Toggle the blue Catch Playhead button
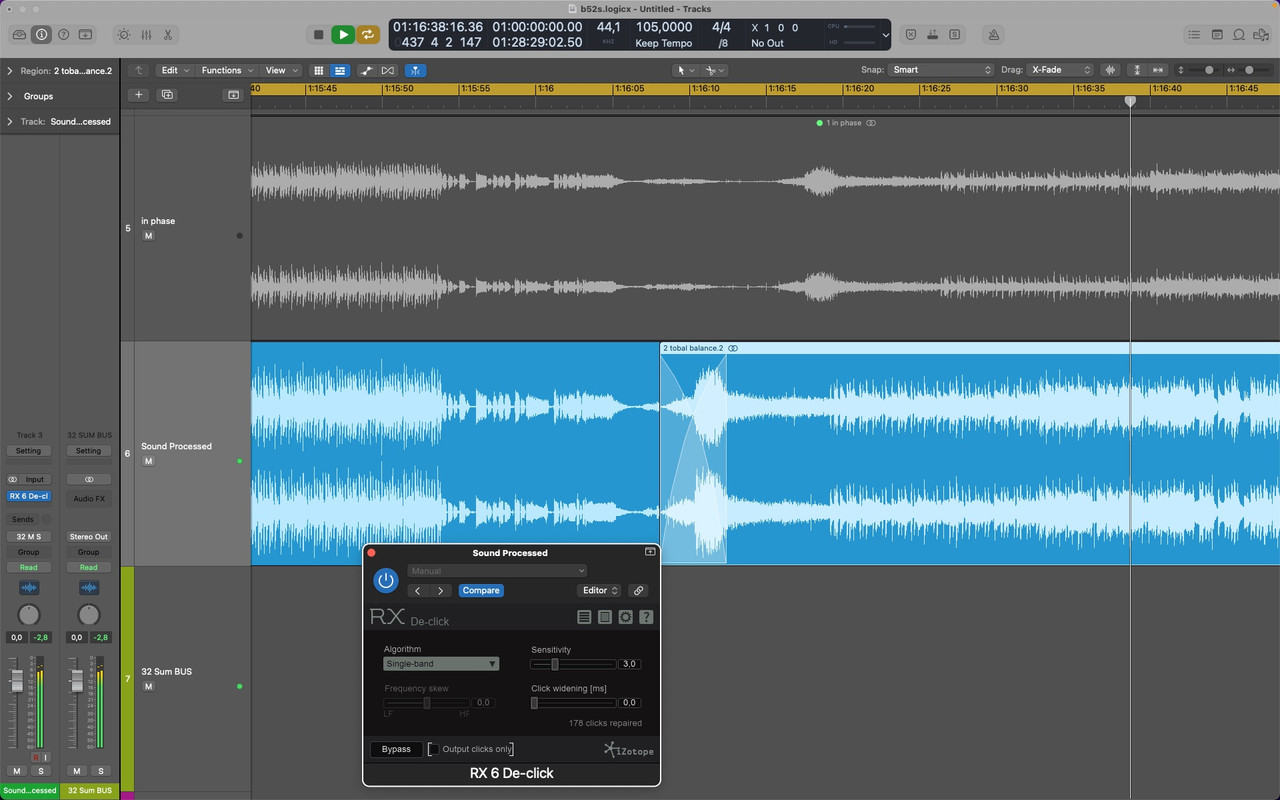The height and width of the screenshot is (800, 1280). 416,70
